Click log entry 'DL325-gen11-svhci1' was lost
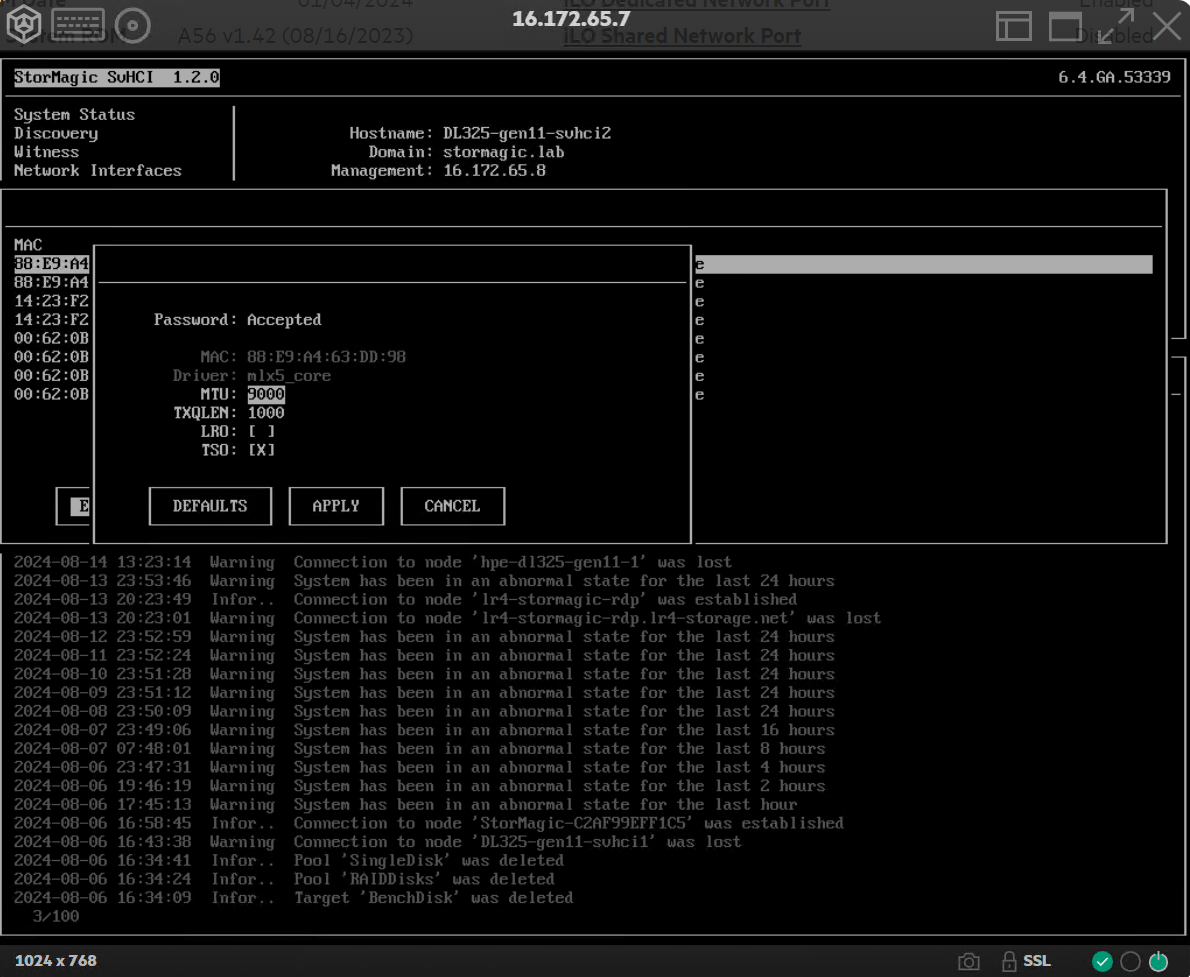Image resolution: width=1190 pixels, height=977 pixels. [377, 842]
